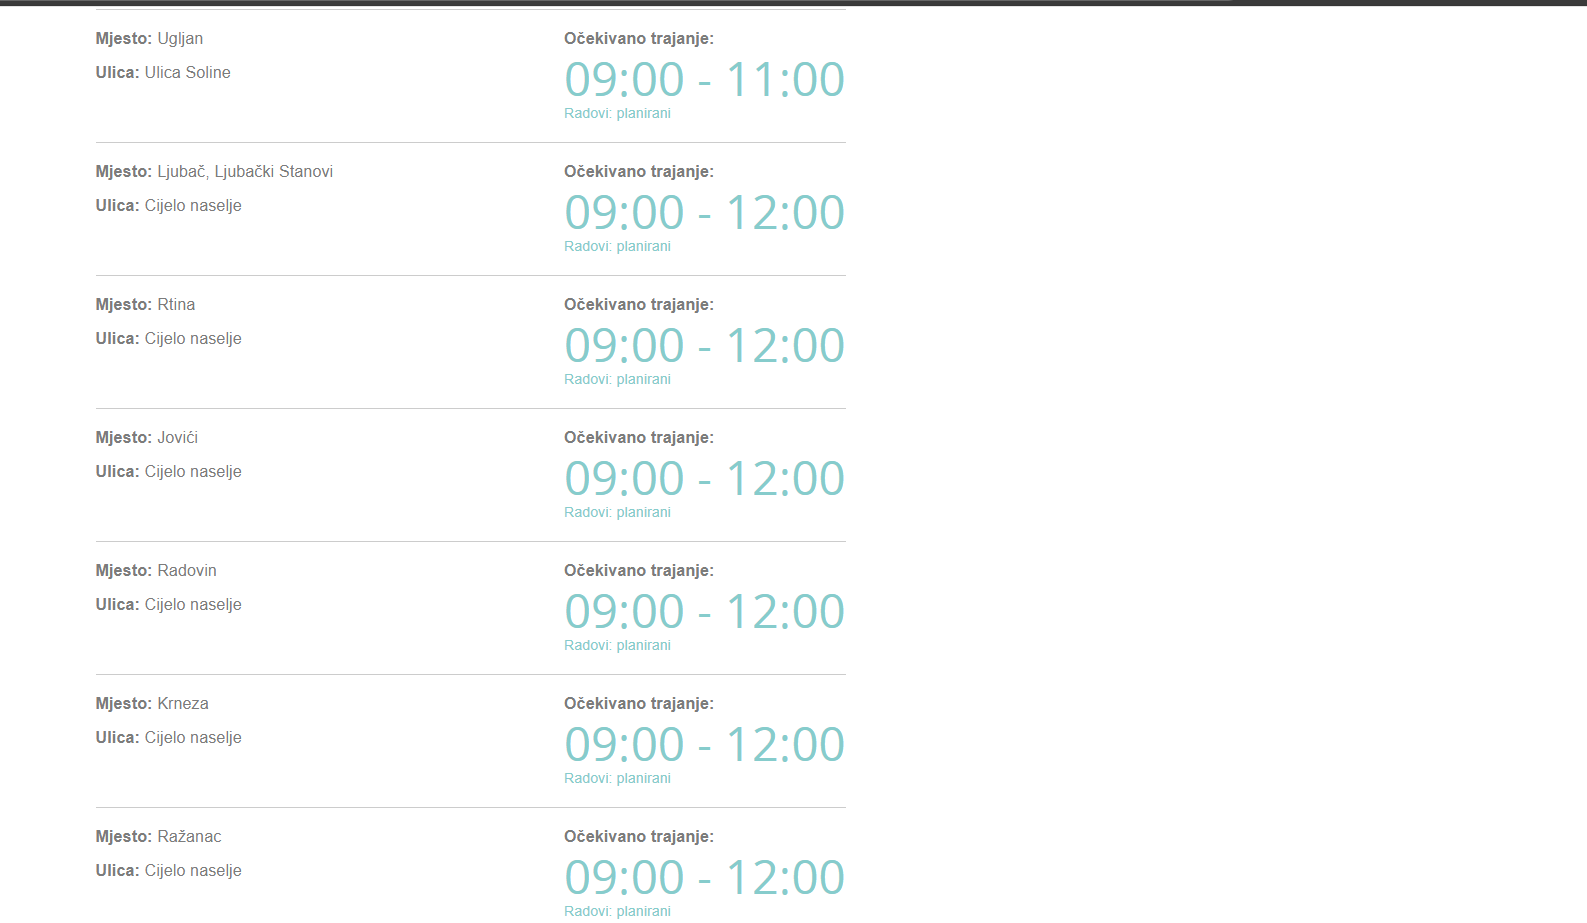Click Cijelo naselje in the Krneza entry
The width and height of the screenshot is (1587, 923).
193,738
